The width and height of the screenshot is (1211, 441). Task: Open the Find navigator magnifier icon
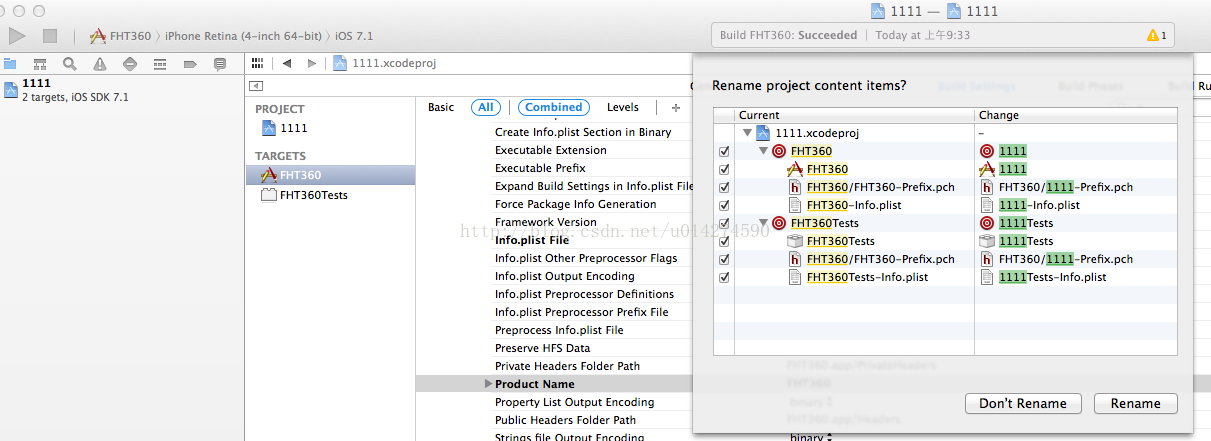[x=70, y=64]
